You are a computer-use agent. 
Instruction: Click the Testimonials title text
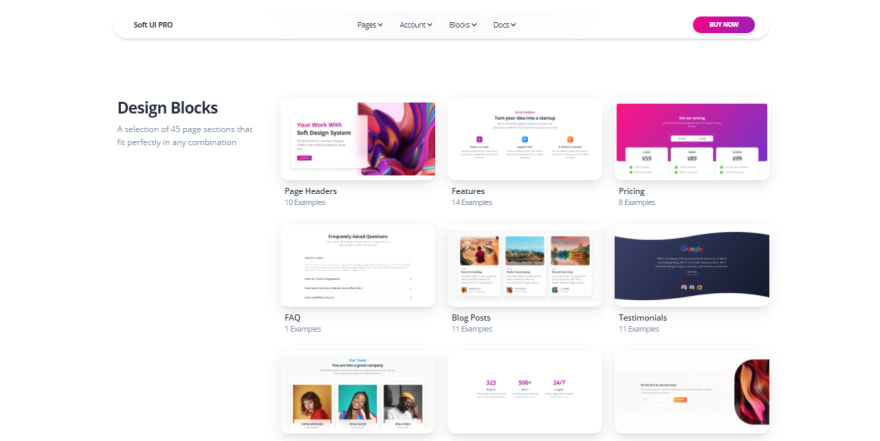click(642, 318)
